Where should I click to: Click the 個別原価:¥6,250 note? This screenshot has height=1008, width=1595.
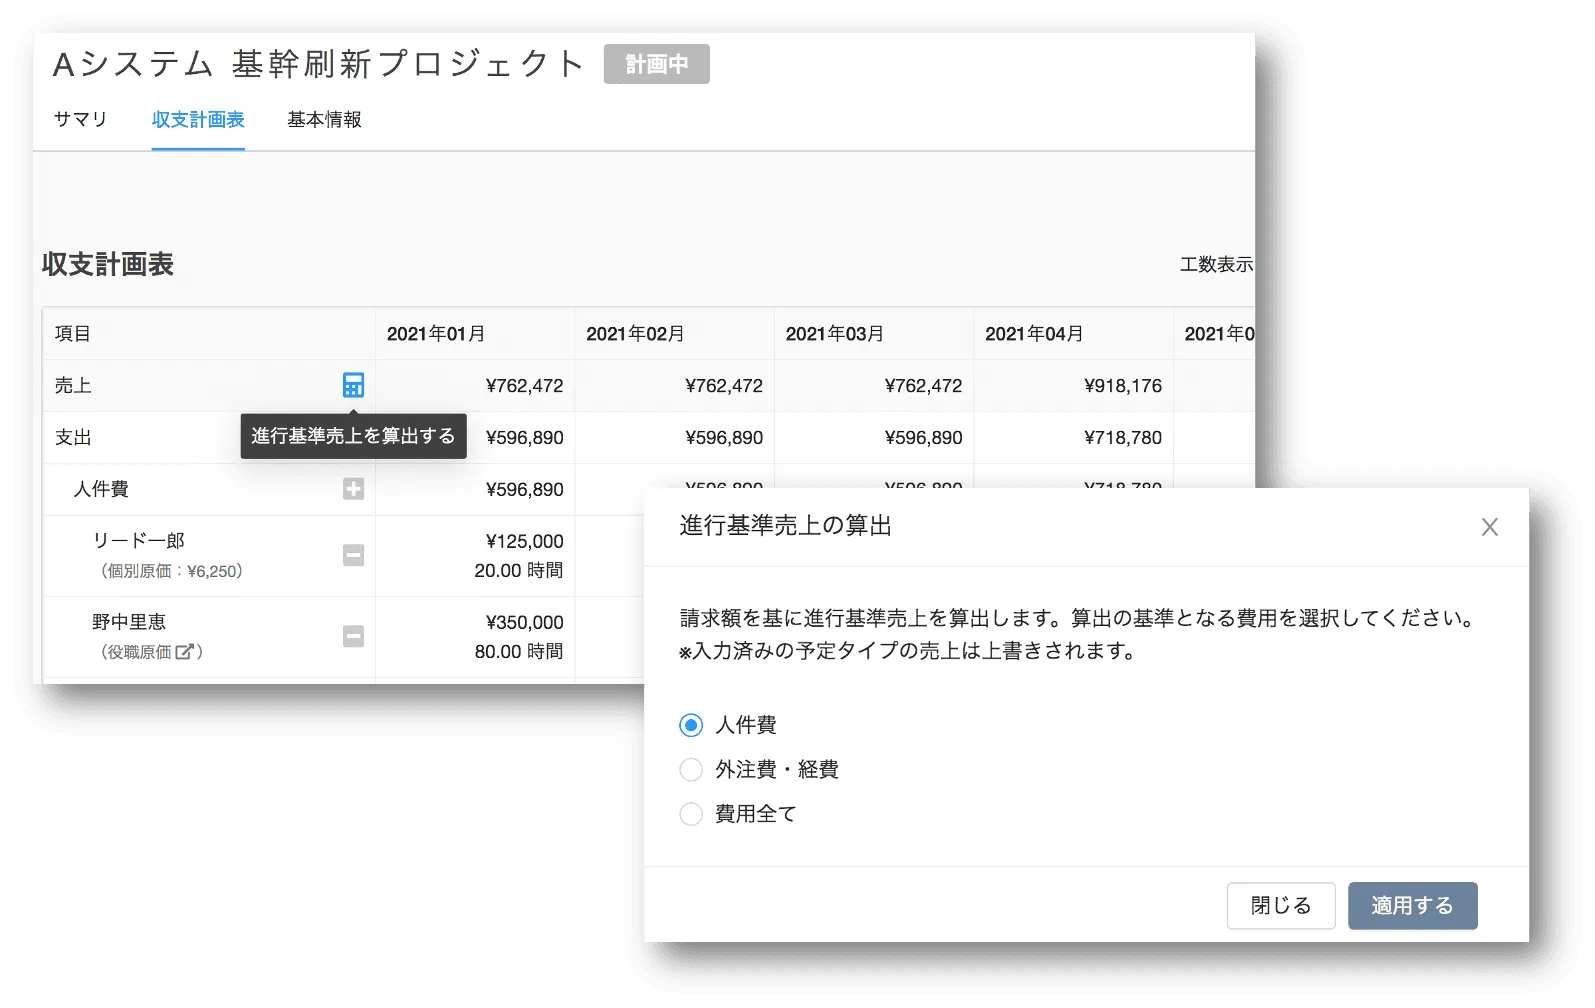[172, 572]
